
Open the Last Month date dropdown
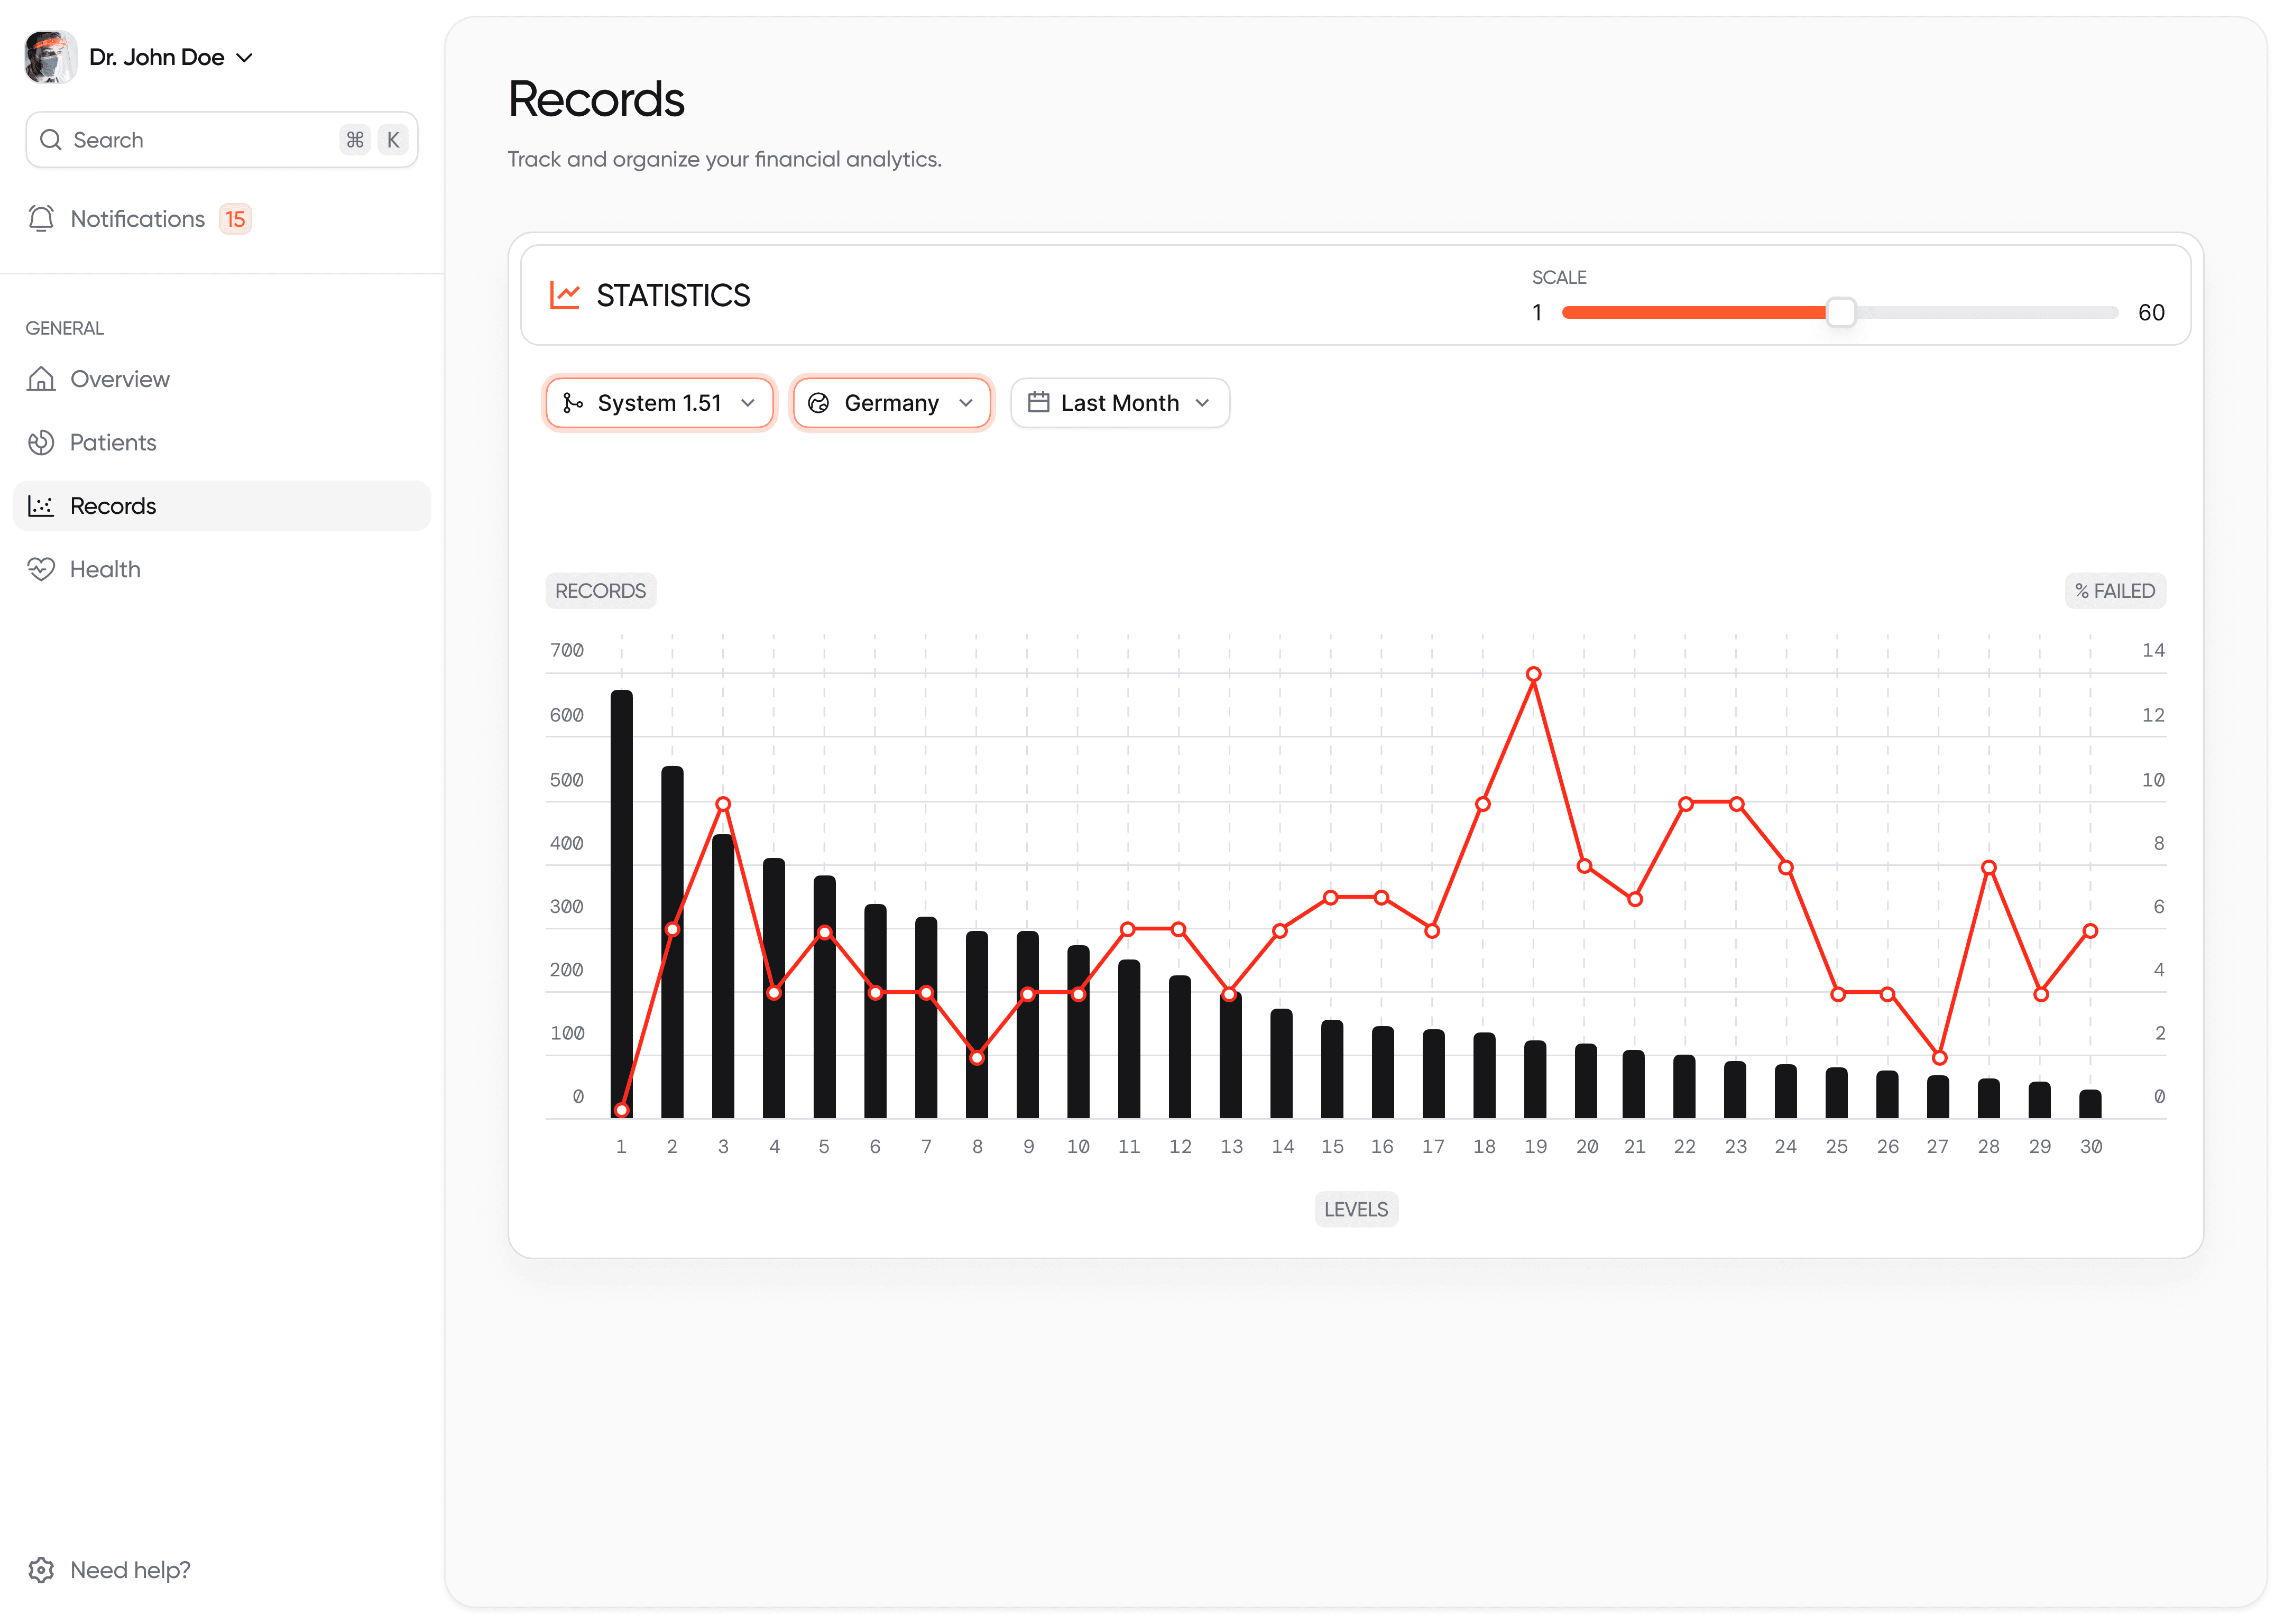(1119, 403)
